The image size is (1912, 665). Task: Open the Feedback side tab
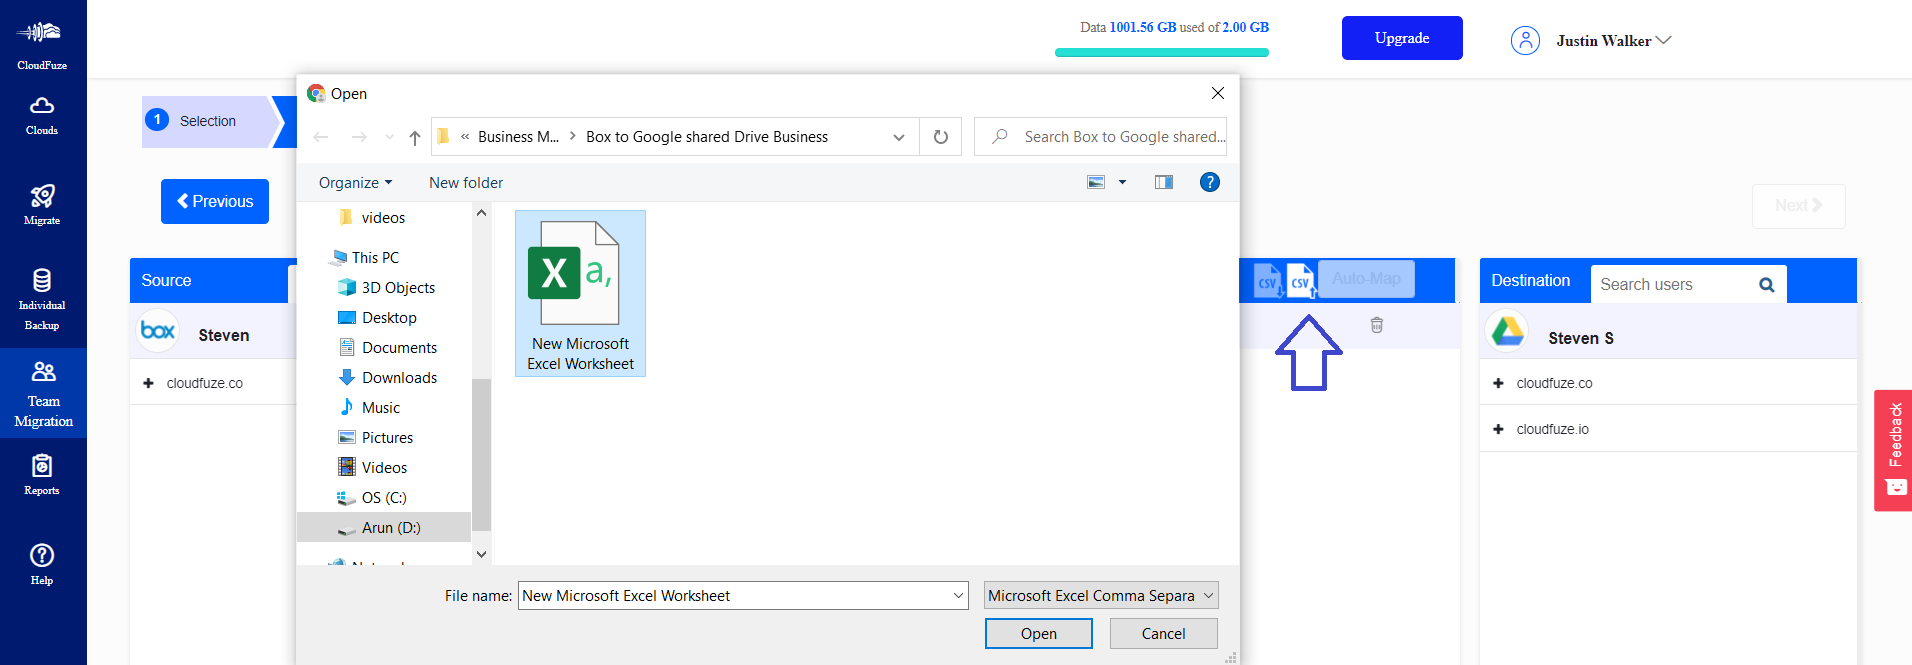pos(1893,450)
